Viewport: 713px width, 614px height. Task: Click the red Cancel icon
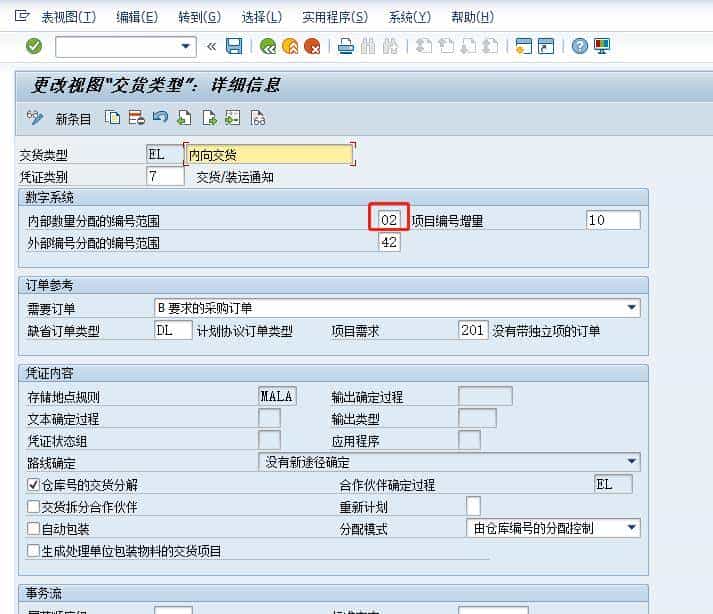click(x=312, y=46)
